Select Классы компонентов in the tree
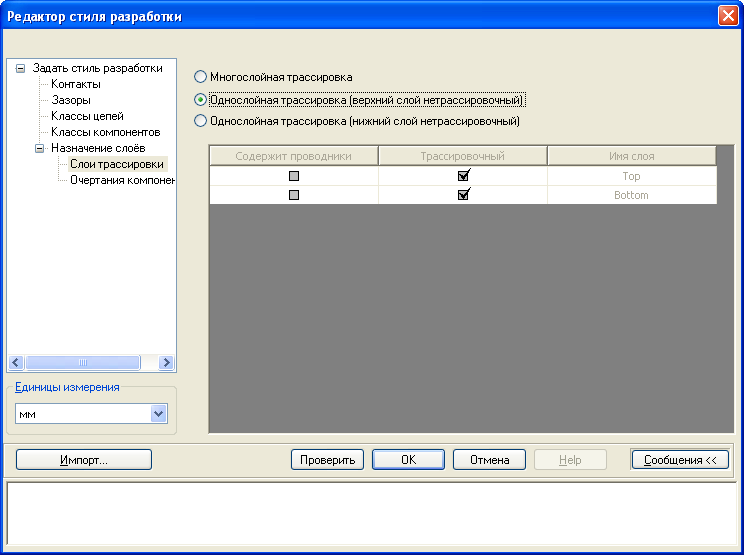Screen dimensions: 744x555 [106, 132]
